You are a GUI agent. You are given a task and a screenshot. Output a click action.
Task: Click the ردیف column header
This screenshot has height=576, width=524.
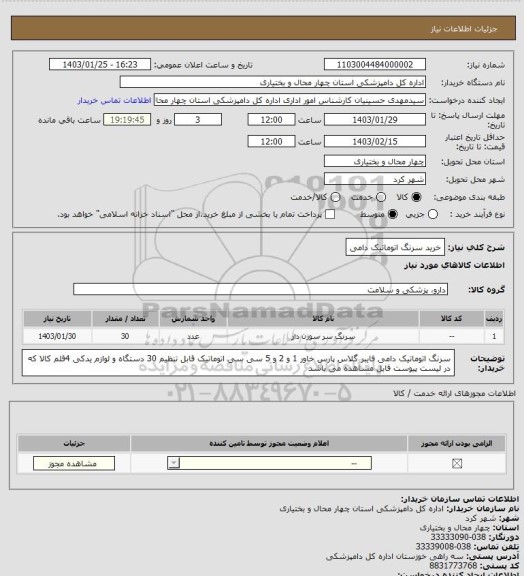[x=494, y=318]
